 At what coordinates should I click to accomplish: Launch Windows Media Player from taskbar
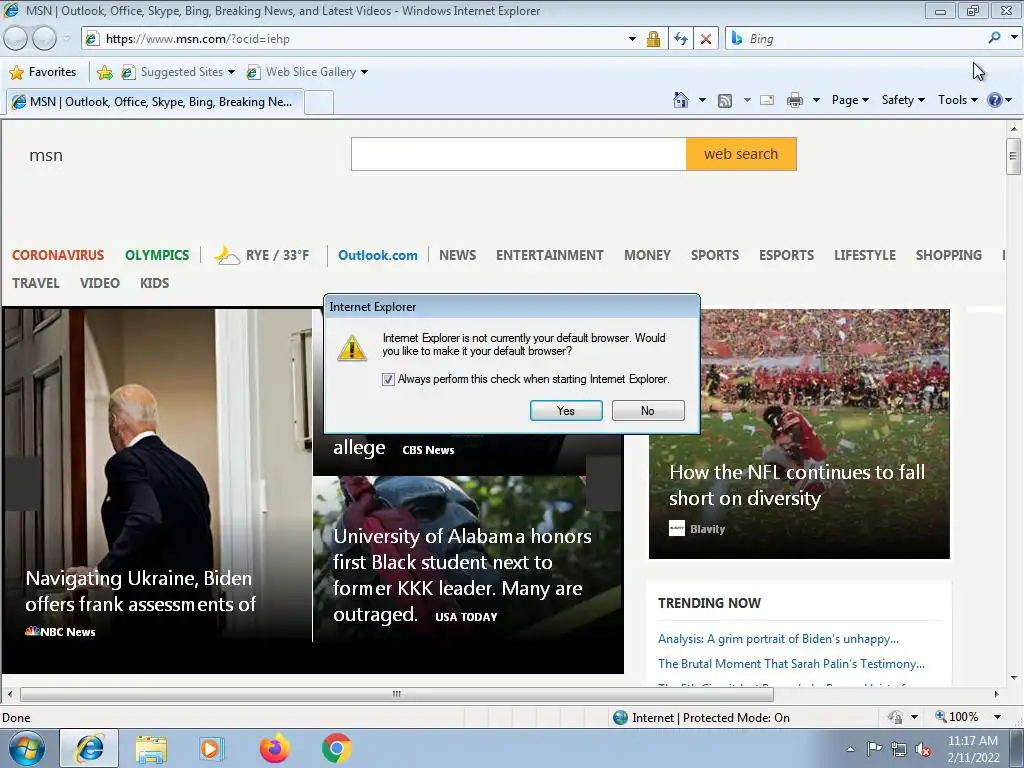pos(212,748)
